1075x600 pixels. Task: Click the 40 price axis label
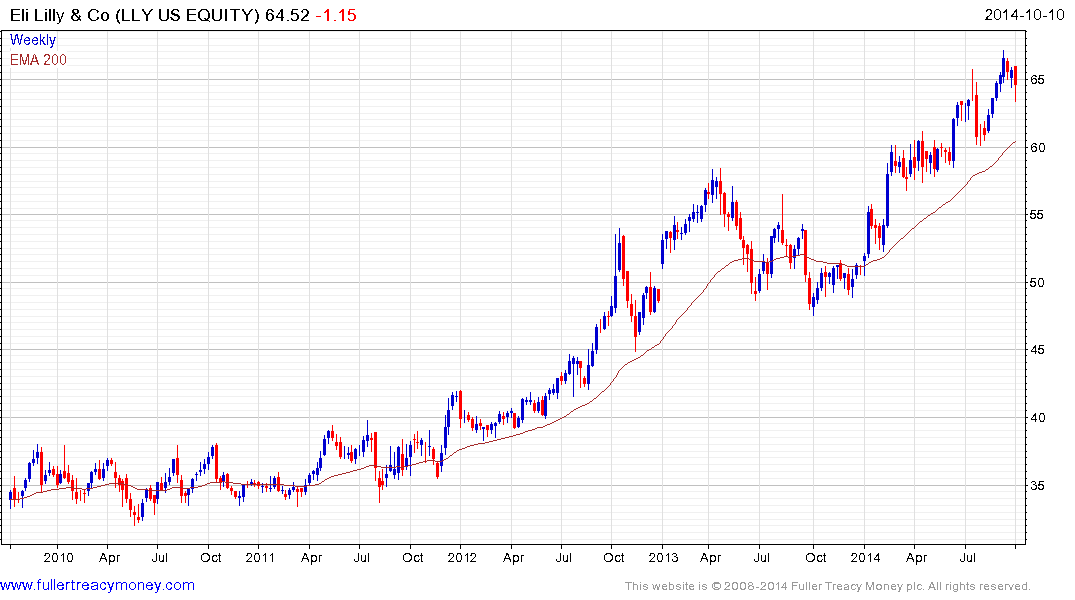coord(1037,418)
